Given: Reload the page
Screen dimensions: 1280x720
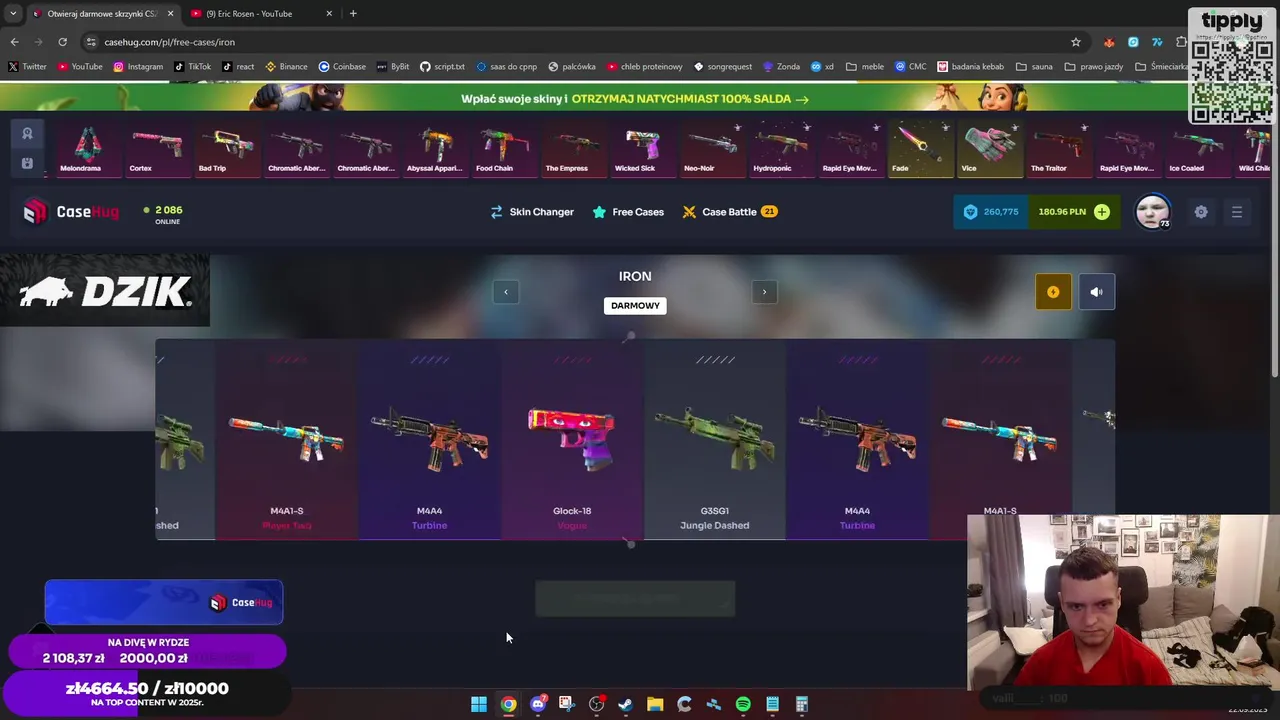Looking at the screenshot, I should (x=62, y=42).
